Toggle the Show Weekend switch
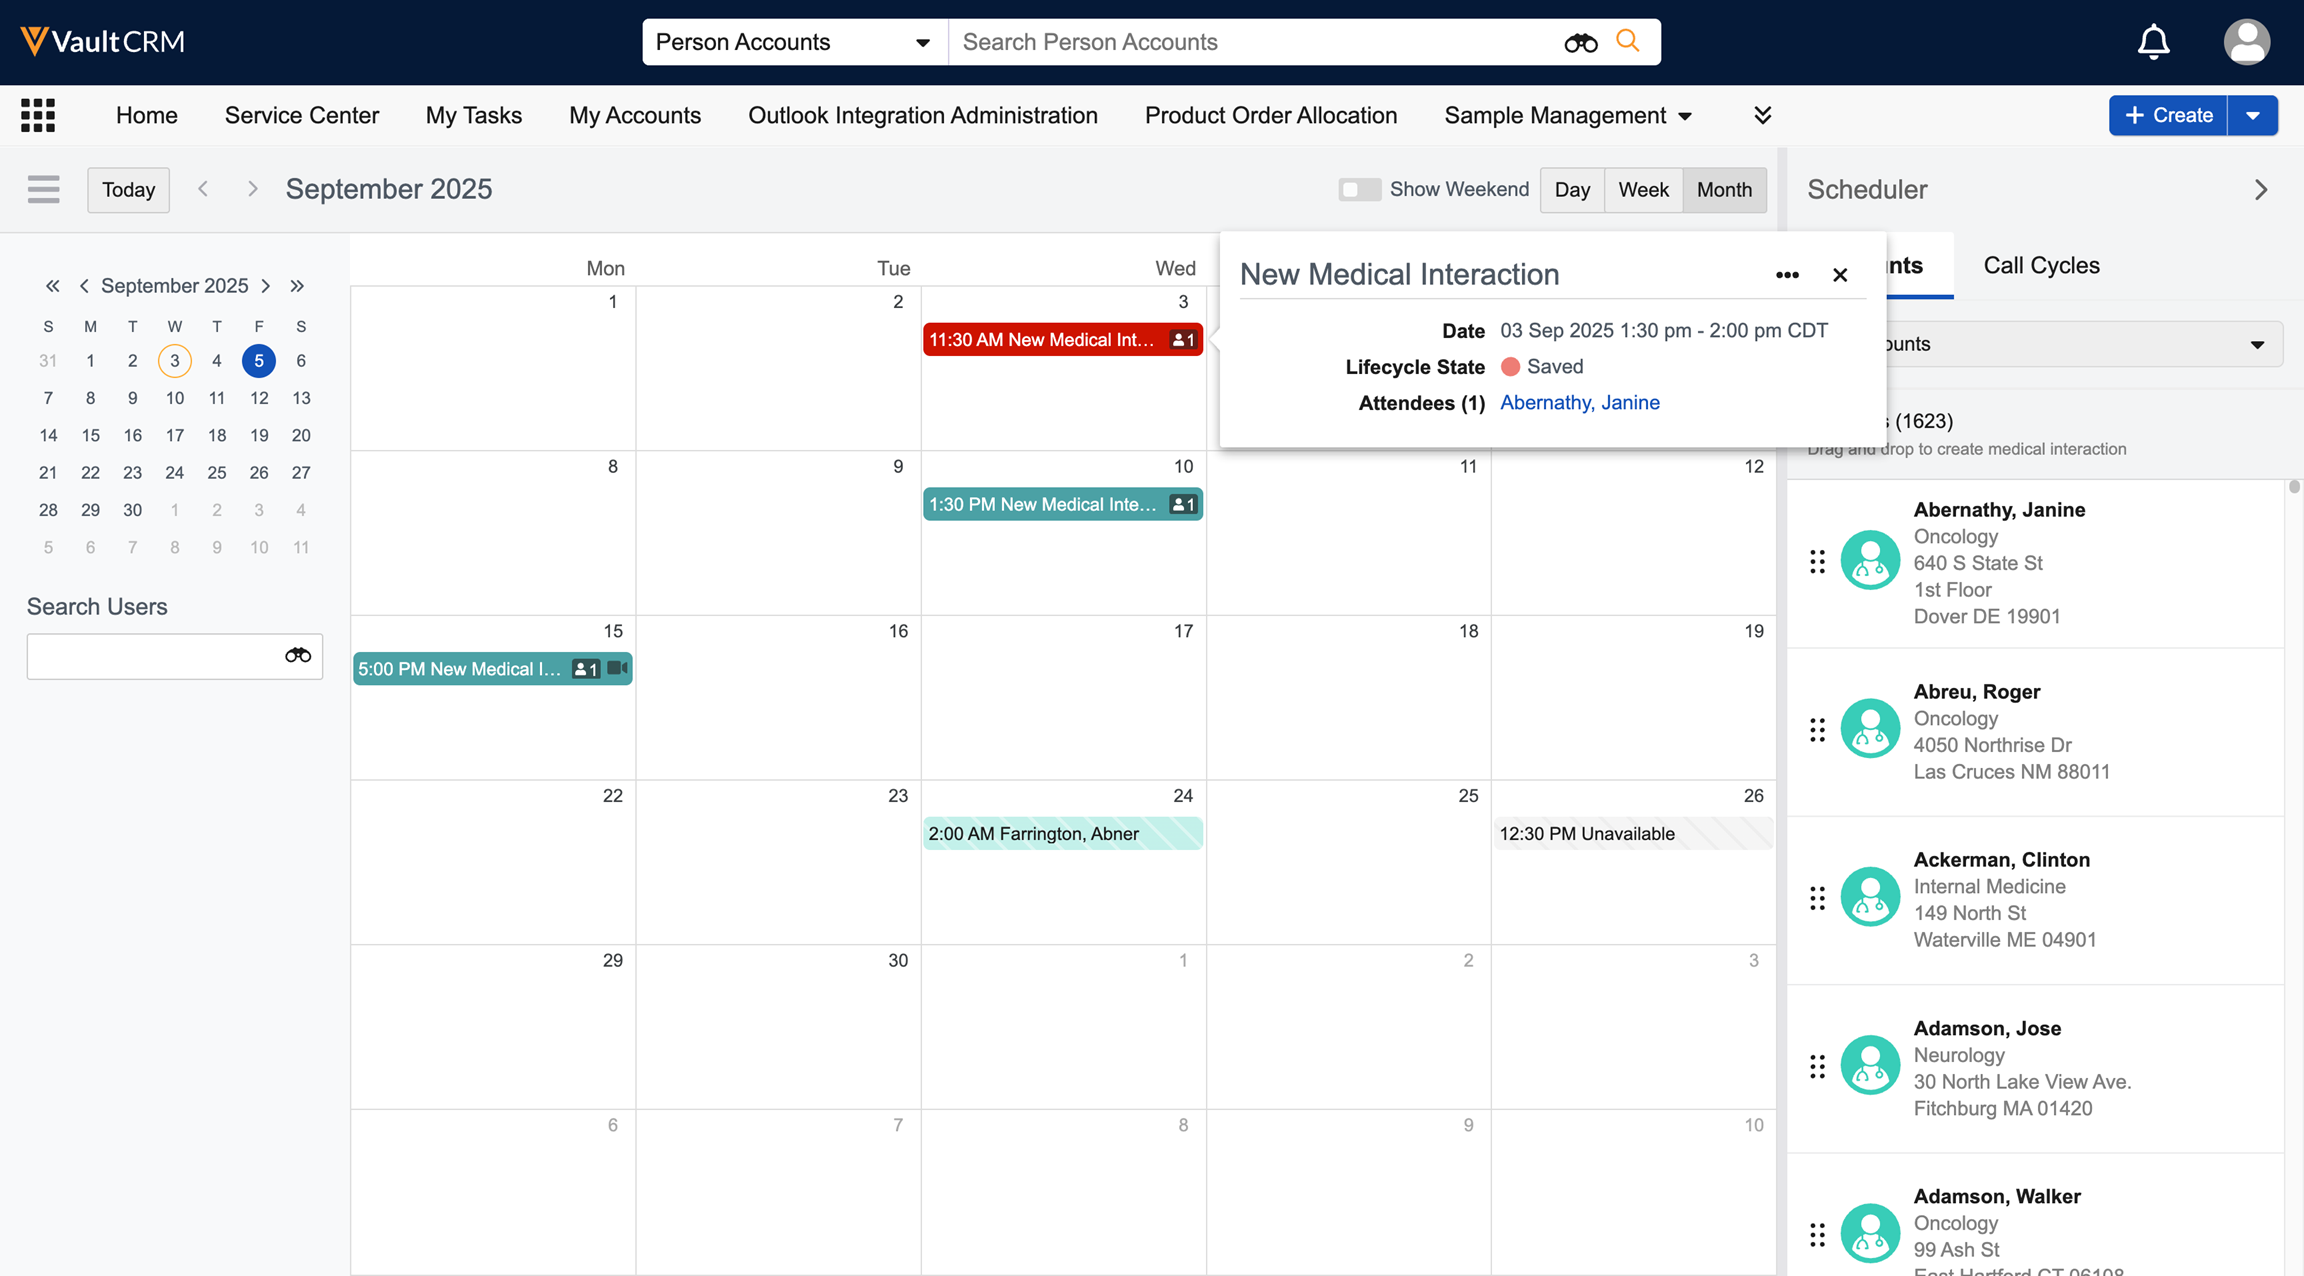 click(1359, 189)
